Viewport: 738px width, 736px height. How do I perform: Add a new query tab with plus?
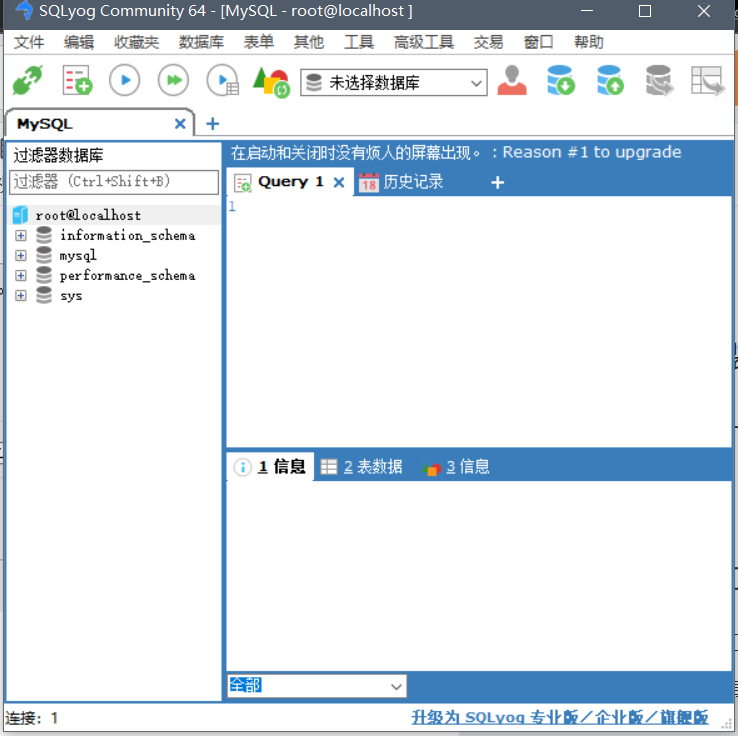497,182
